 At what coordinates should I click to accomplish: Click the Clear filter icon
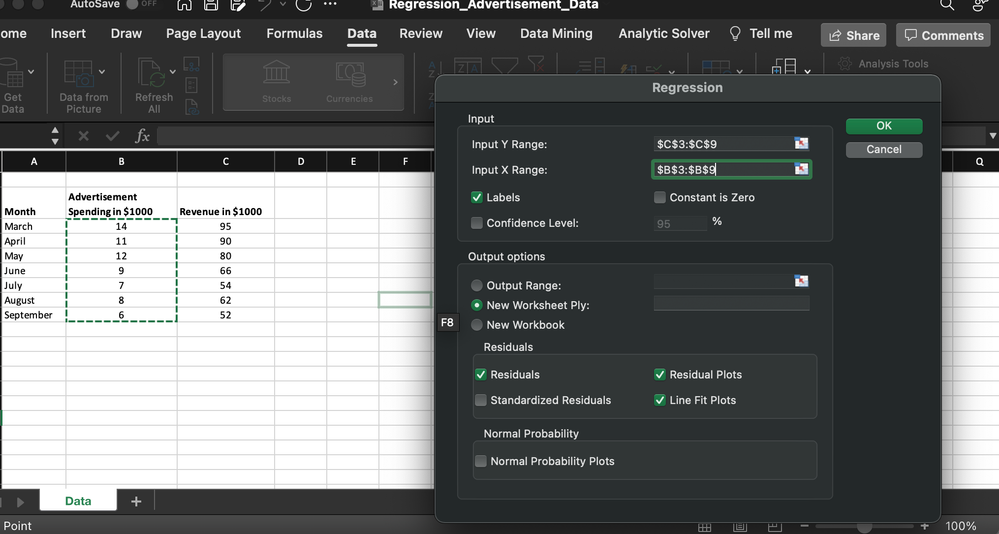click(536, 65)
